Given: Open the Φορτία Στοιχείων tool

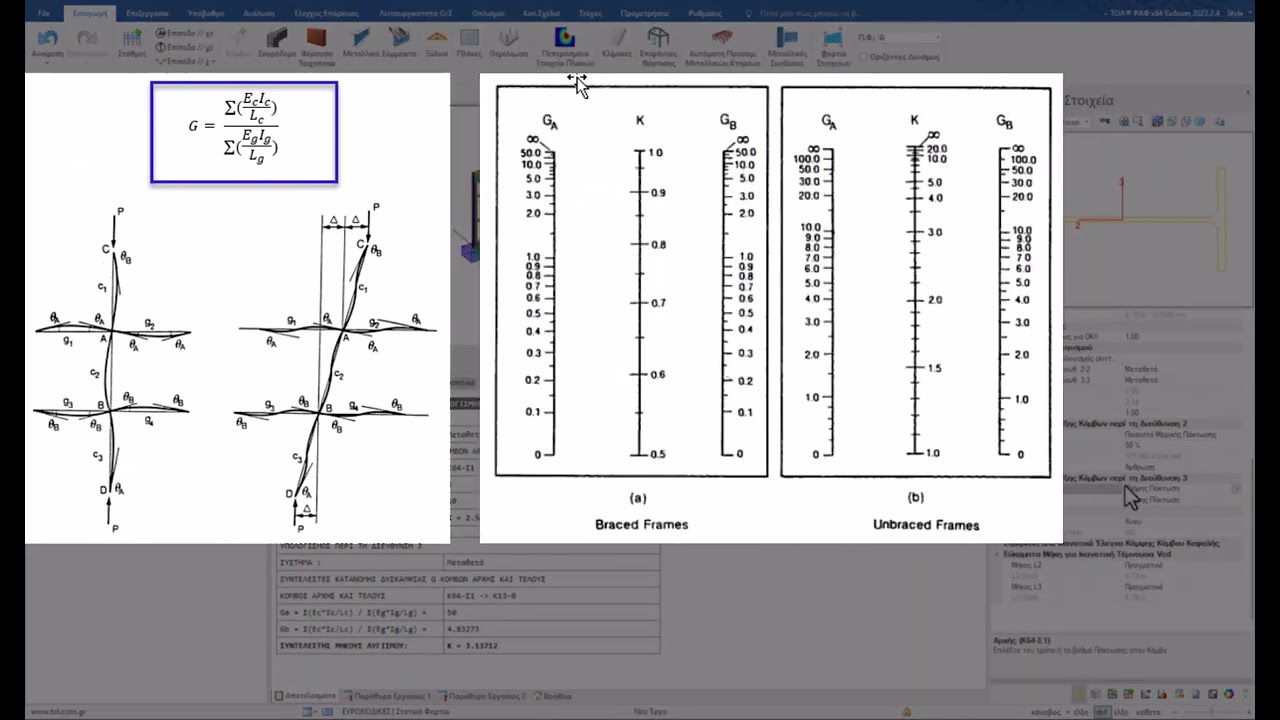Looking at the screenshot, I should point(833,46).
